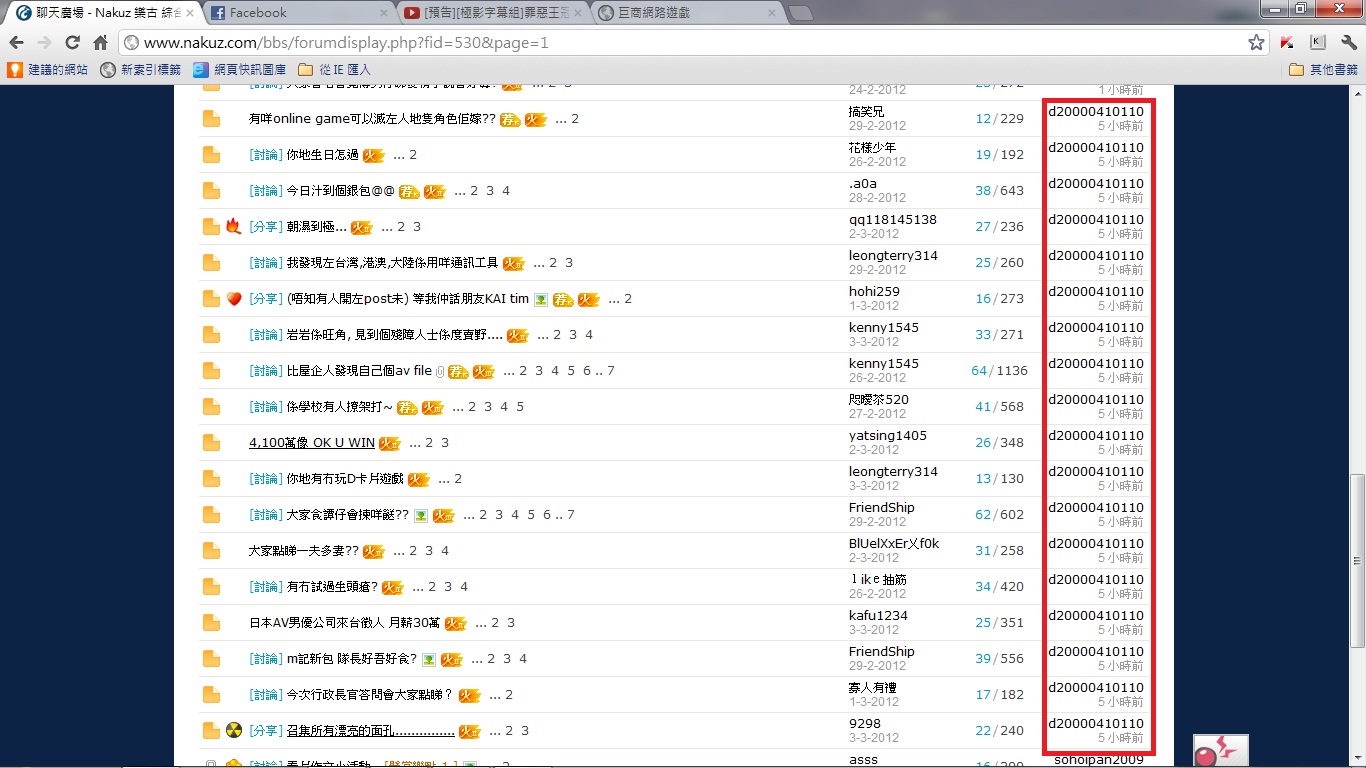Go to the browser home page

point(100,43)
